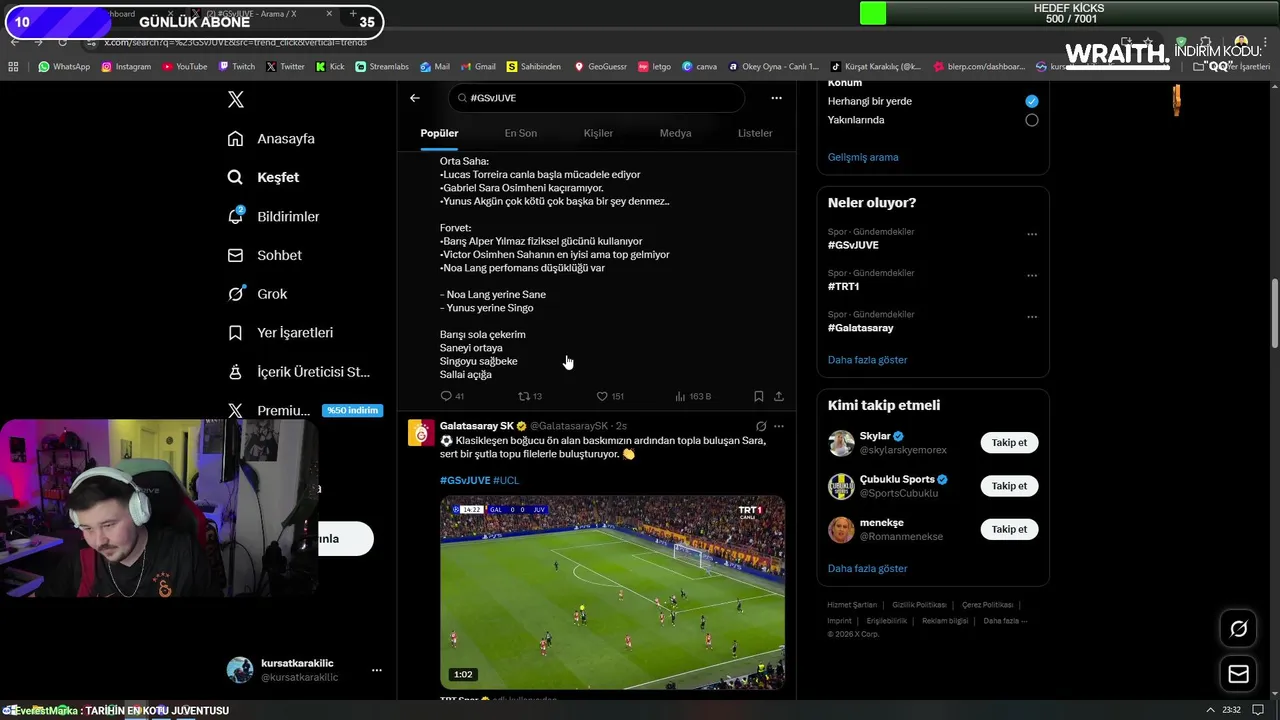Open Çubuklu Sports profile avatar
Image resolution: width=1280 pixels, height=720 pixels.
[841, 486]
